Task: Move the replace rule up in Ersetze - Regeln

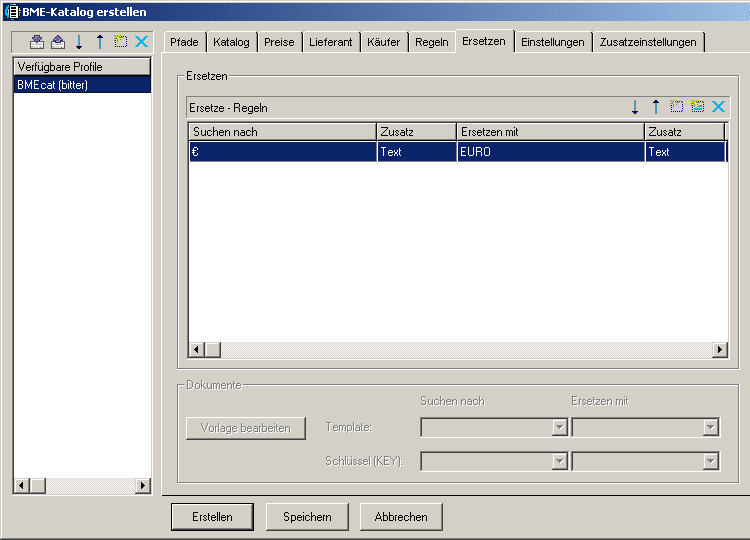Action: [656, 107]
